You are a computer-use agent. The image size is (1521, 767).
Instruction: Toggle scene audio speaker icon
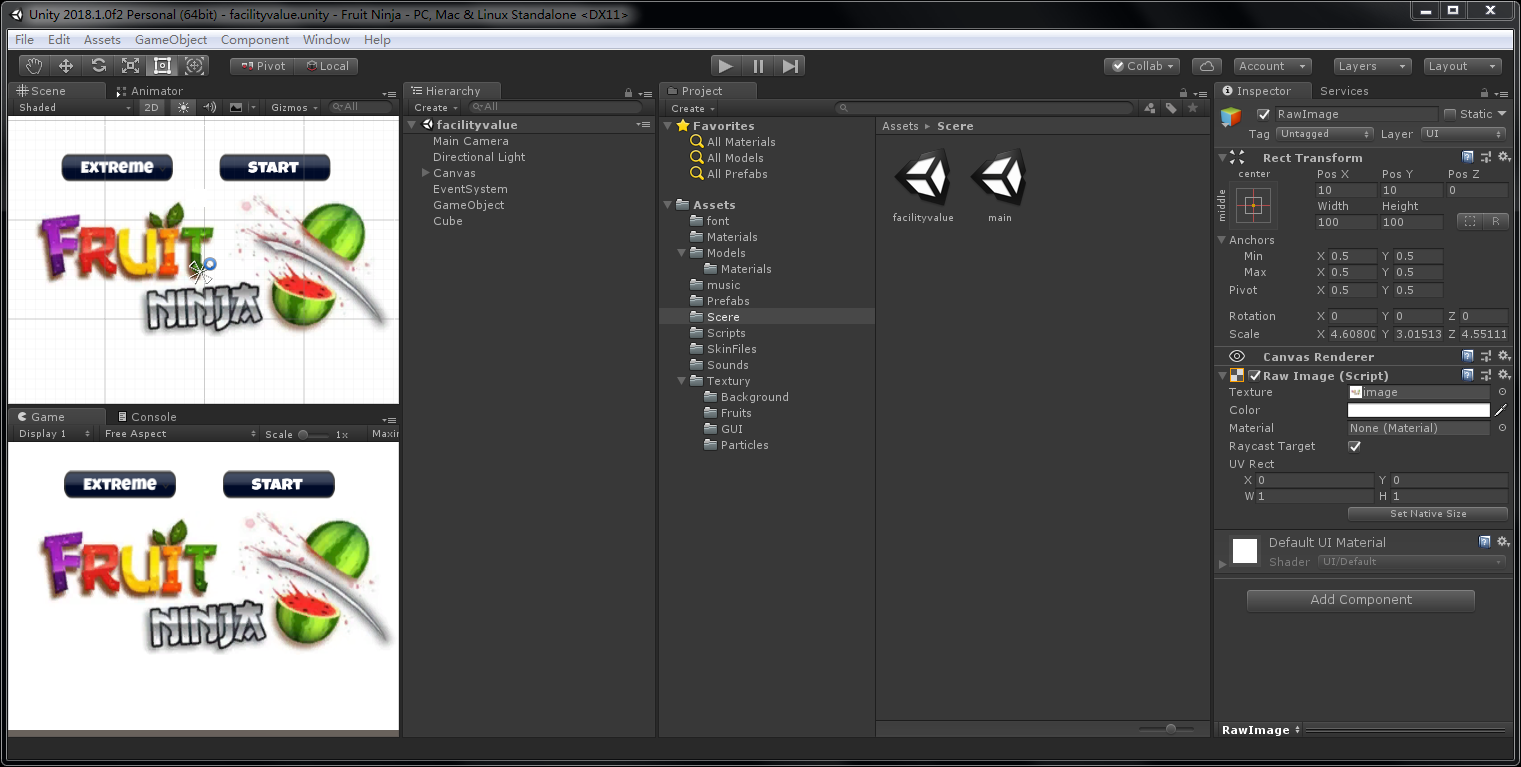[x=209, y=107]
